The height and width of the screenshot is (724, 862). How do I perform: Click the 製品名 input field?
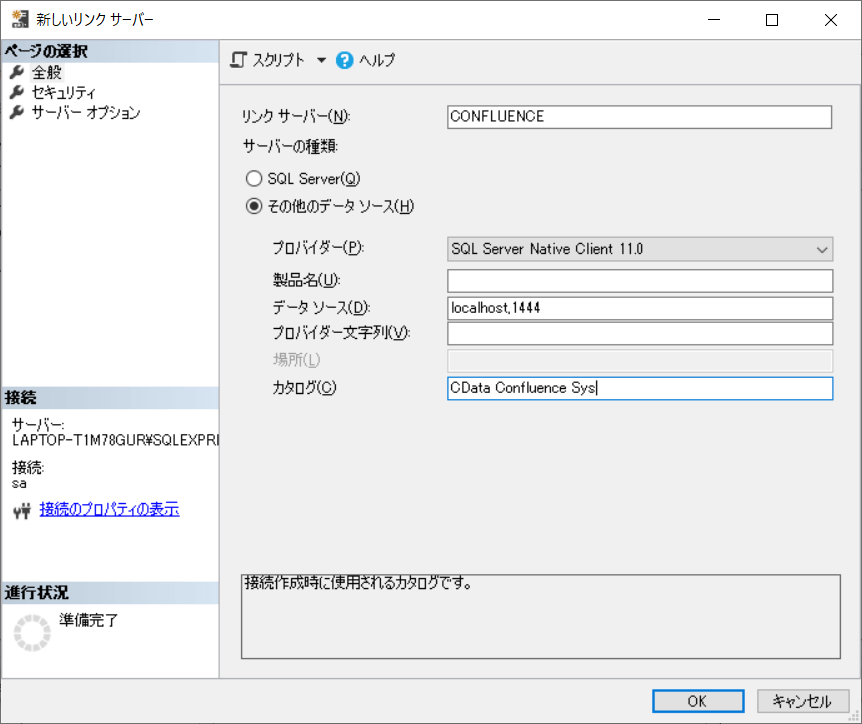[640, 281]
